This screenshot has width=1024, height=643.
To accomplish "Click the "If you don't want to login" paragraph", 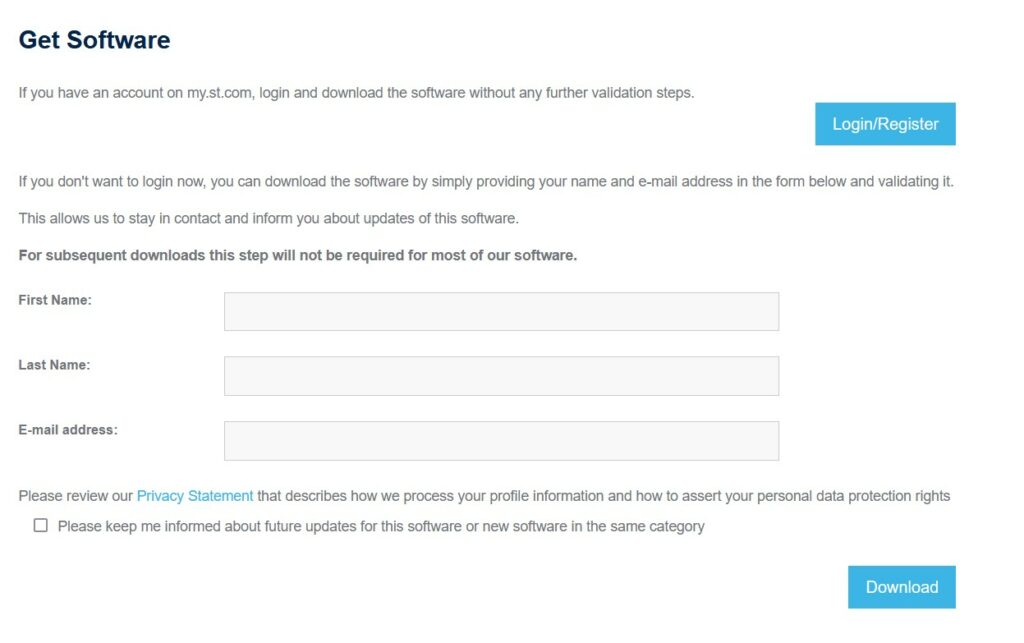I will 486,182.
